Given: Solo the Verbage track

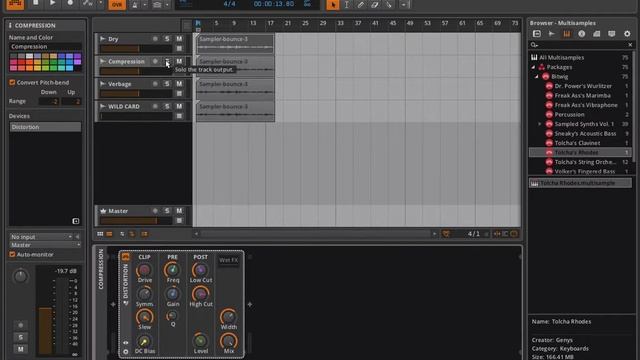Looking at the screenshot, I should (167, 84).
